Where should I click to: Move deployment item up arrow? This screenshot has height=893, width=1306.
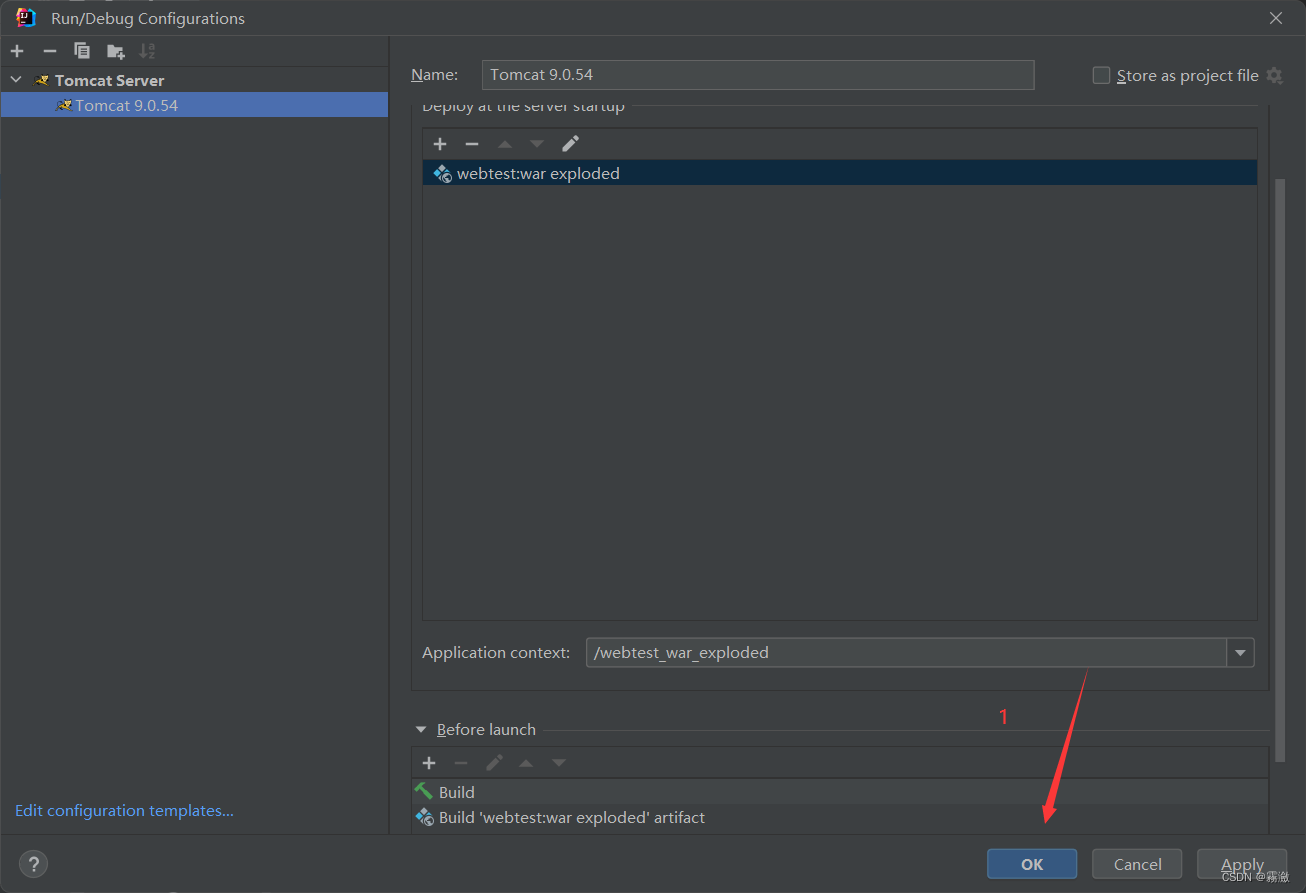click(x=505, y=144)
